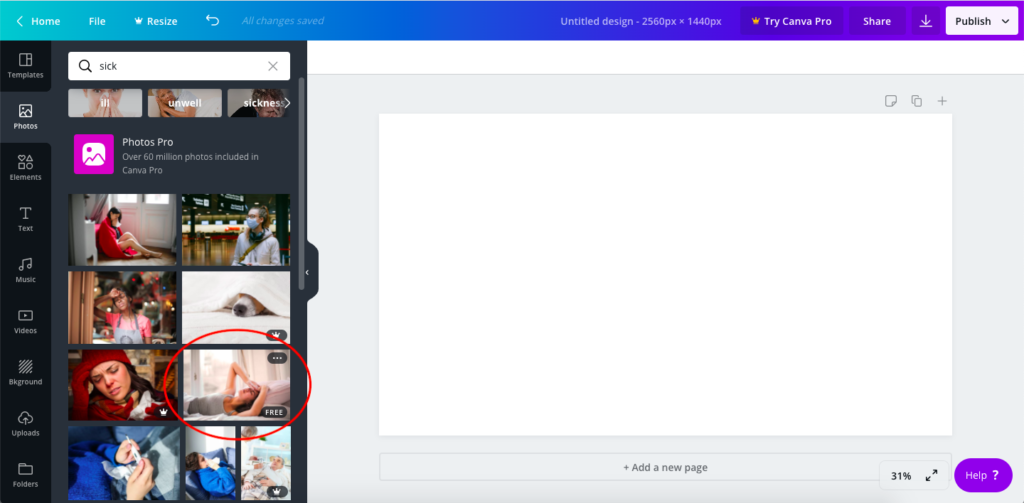The image size is (1024, 503).
Task: Open the Videos panel
Action: (25, 321)
